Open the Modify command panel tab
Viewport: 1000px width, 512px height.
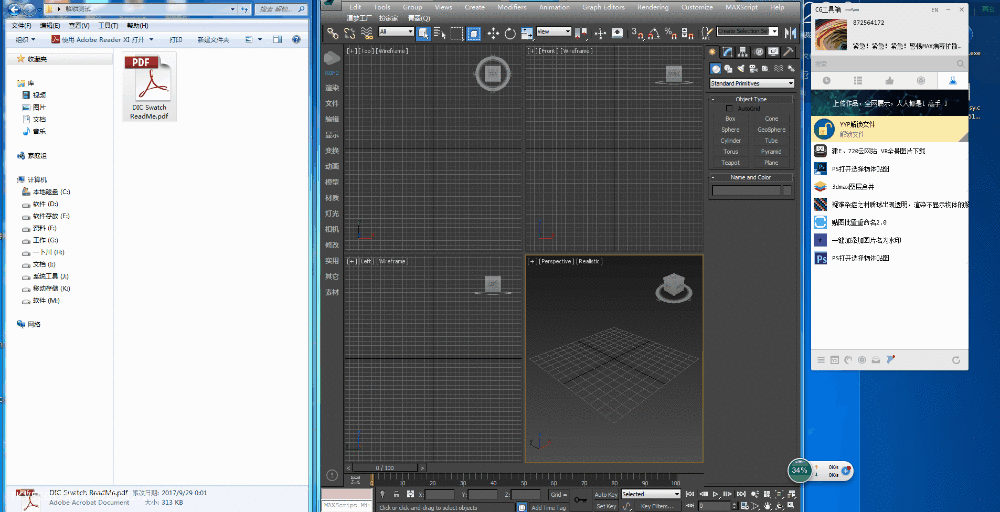pyautogui.click(x=728, y=52)
